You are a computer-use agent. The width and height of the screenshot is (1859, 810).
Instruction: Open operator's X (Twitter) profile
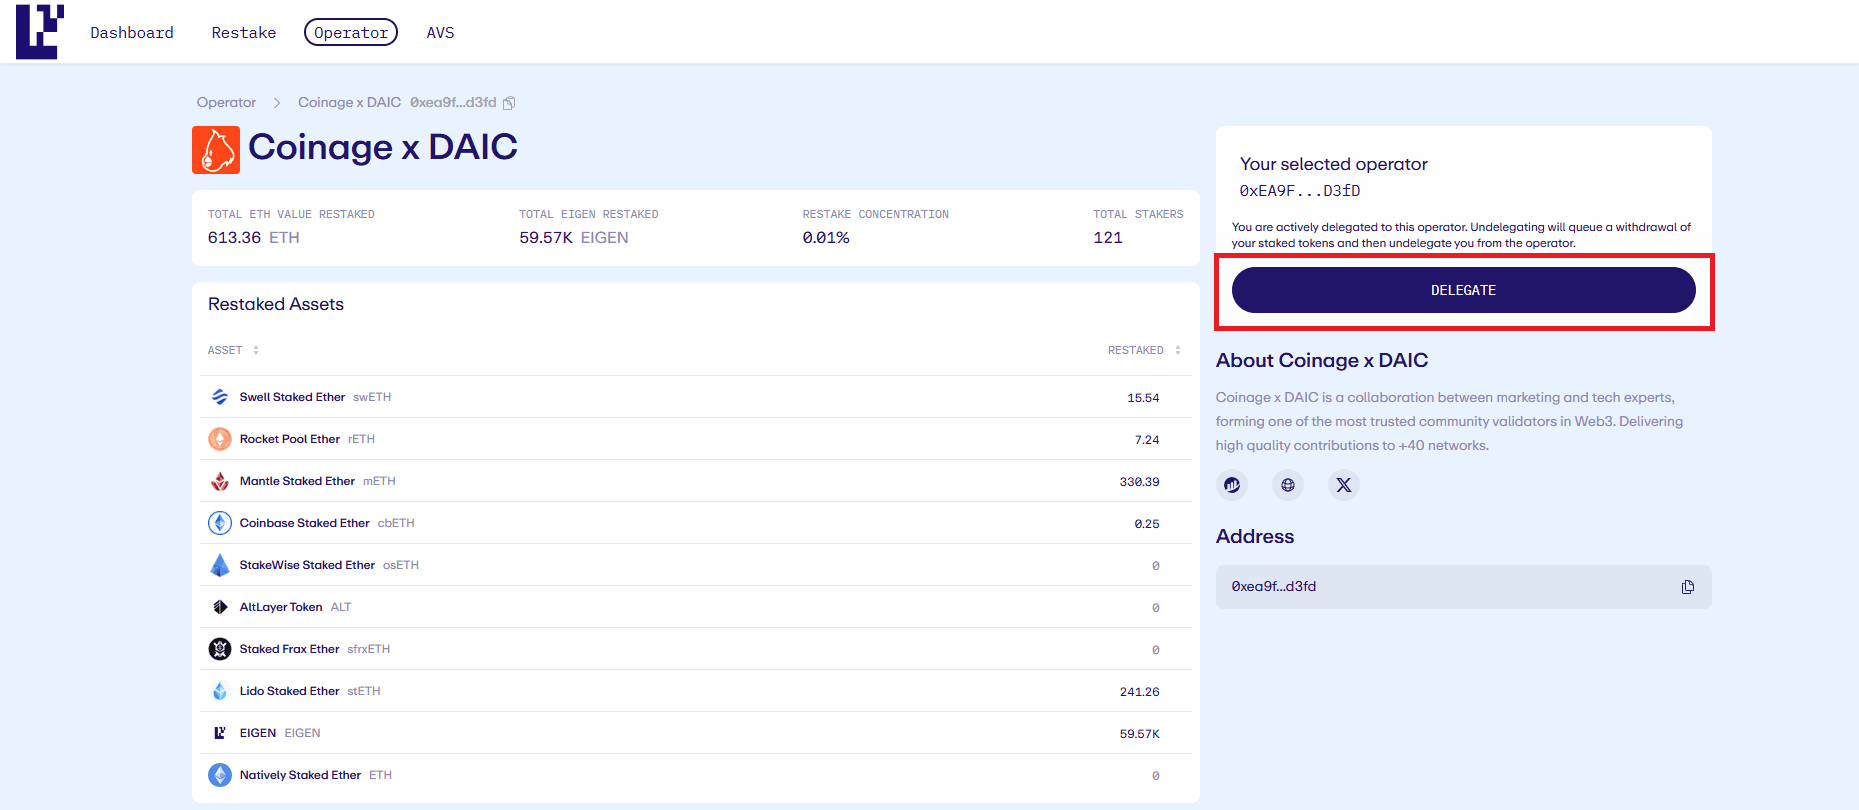click(x=1343, y=485)
